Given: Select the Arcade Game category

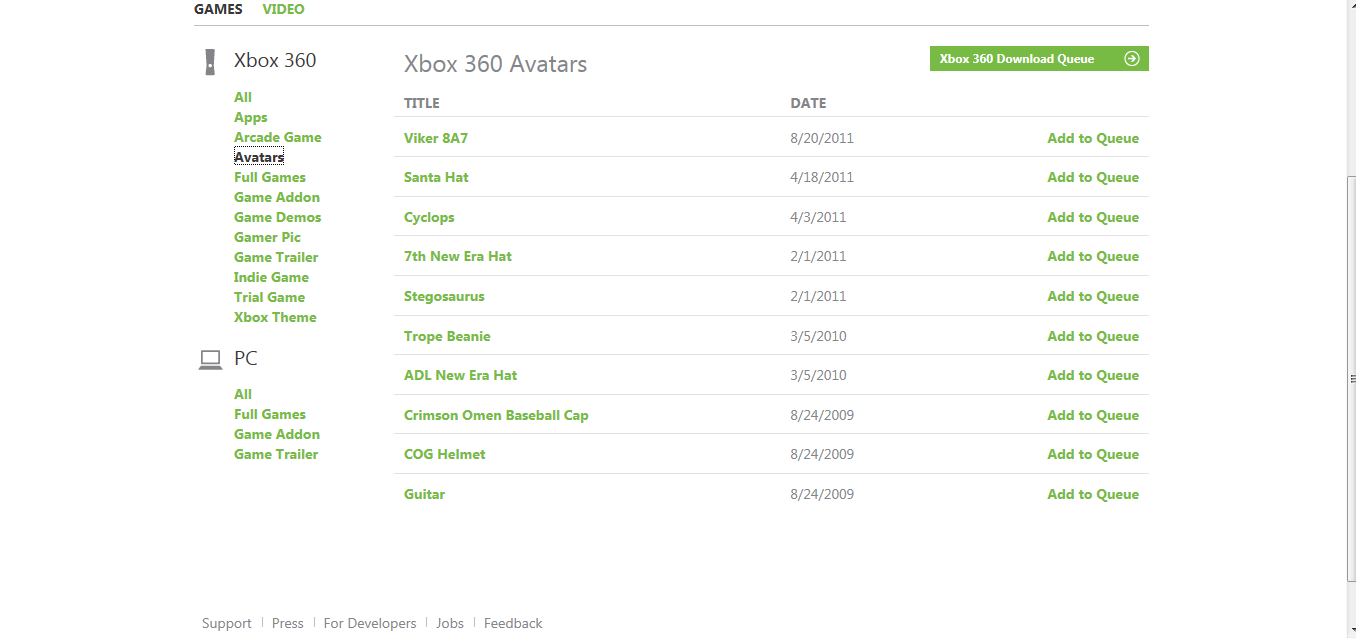Looking at the screenshot, I should click(x=278, y=137).
